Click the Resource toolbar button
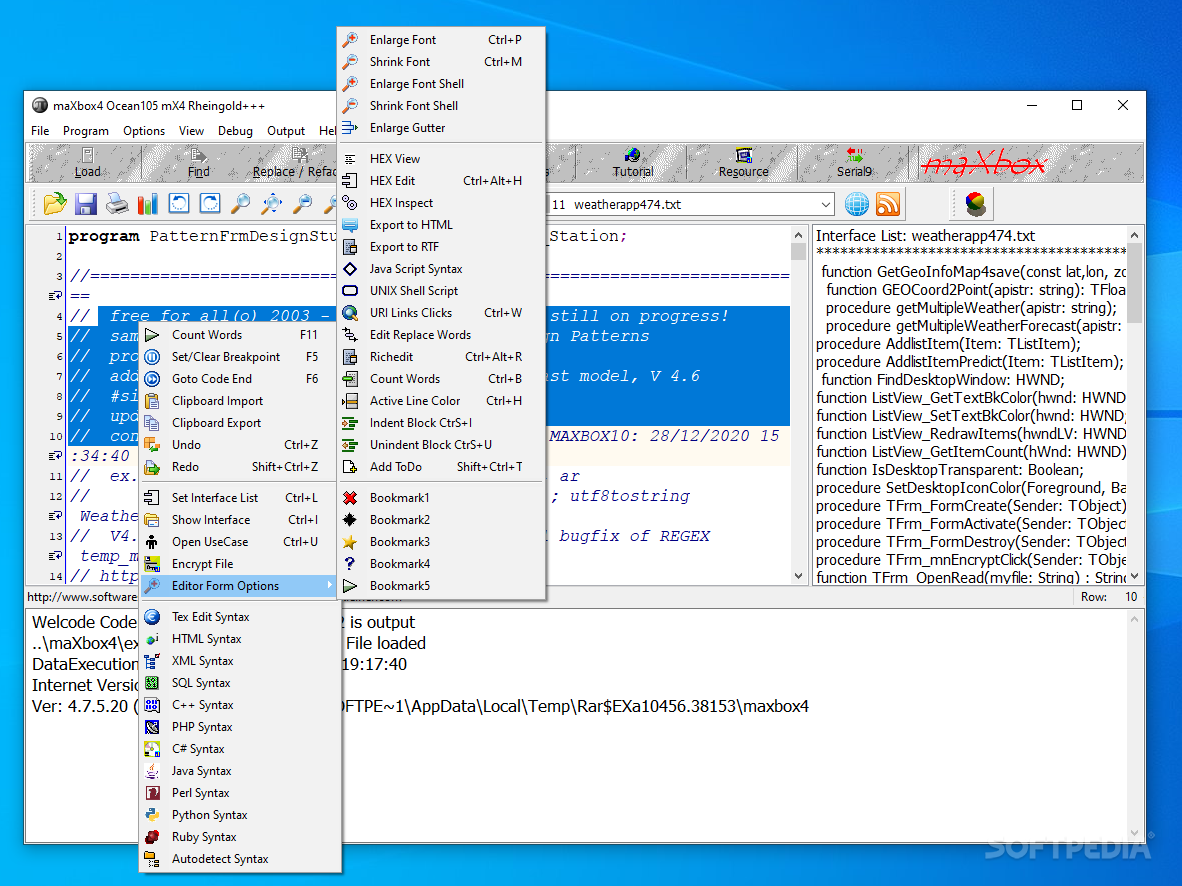This screenshot has height=886, width=1182. 743,162
